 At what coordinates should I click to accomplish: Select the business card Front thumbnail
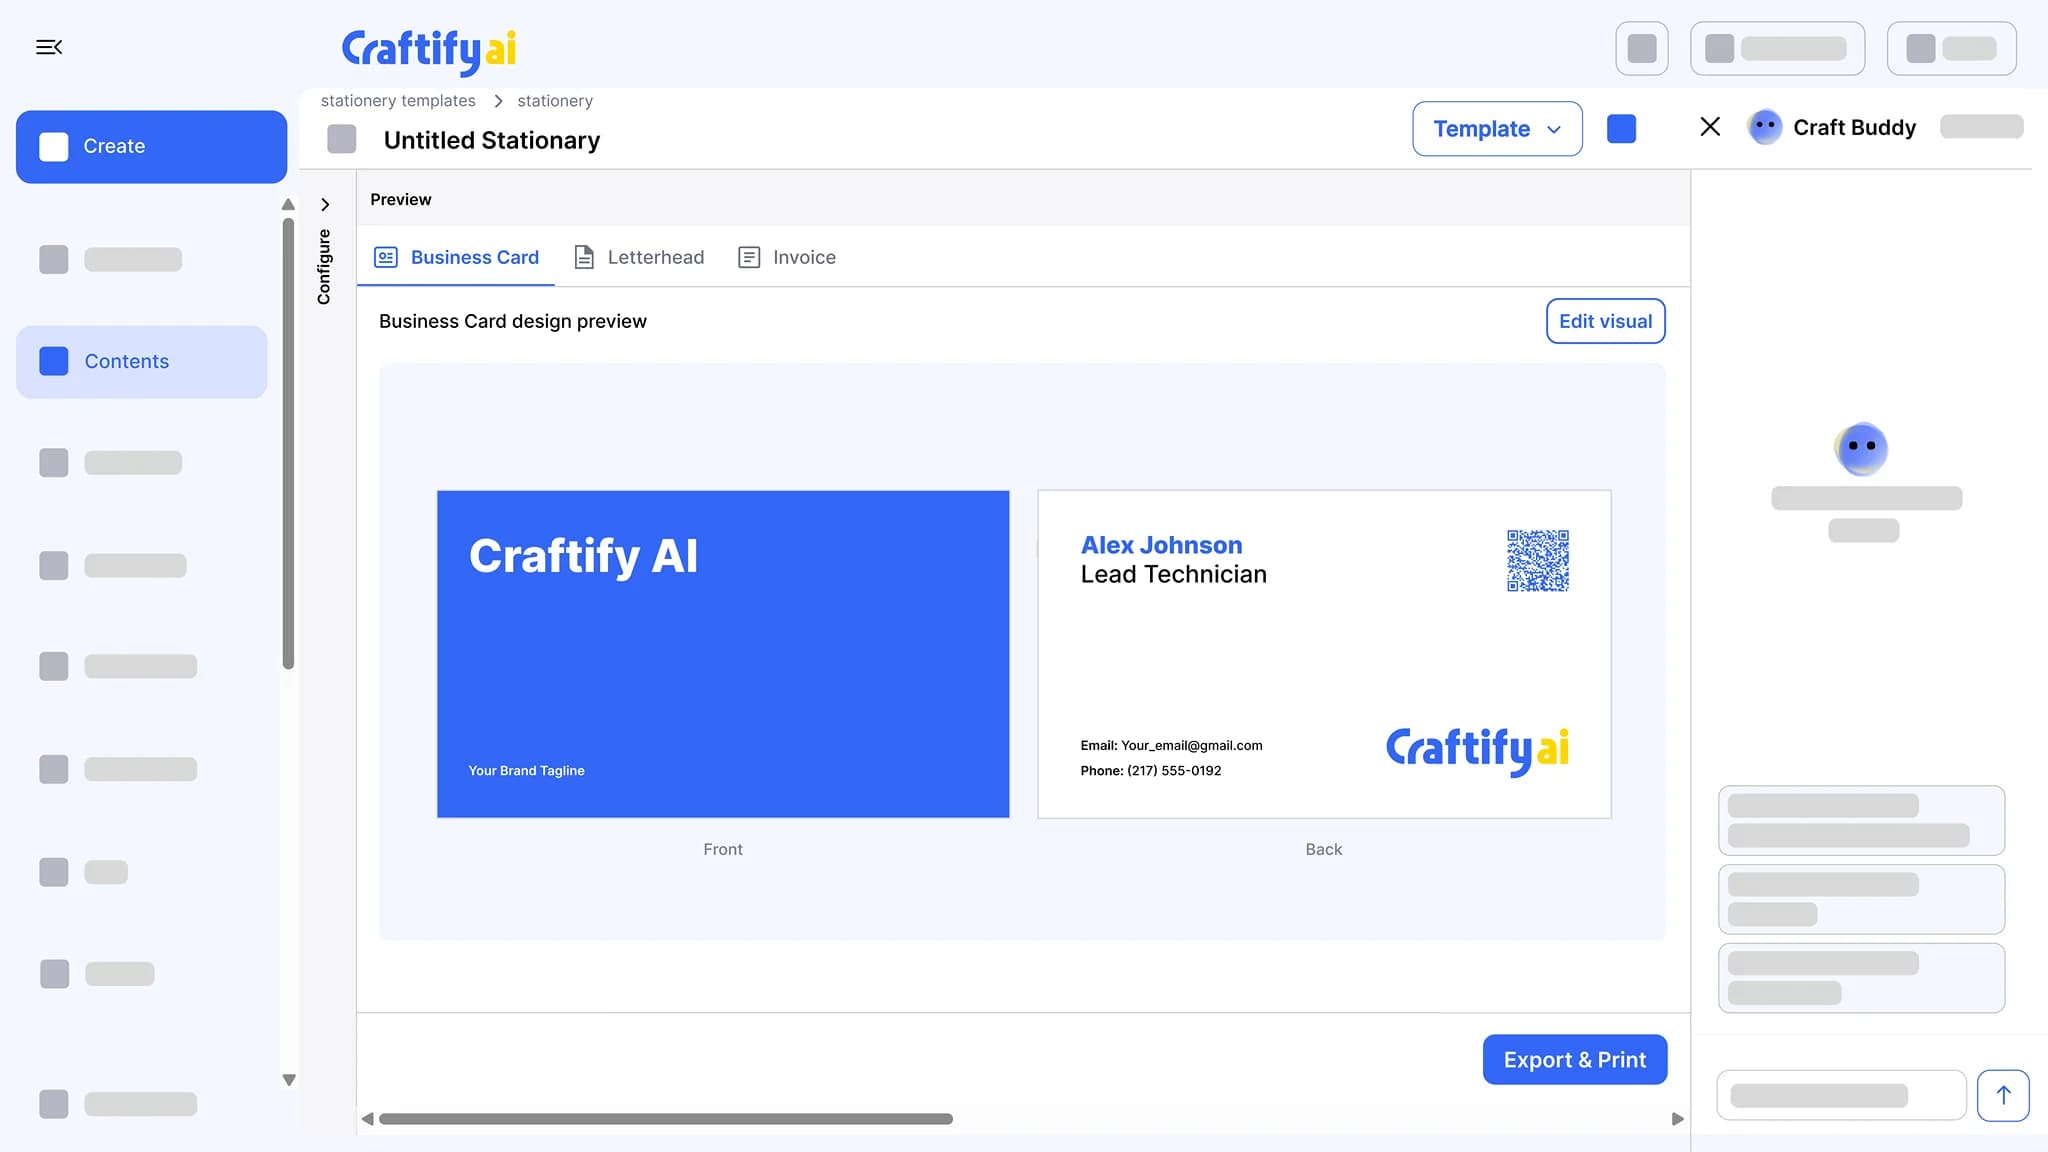[723, 654]
